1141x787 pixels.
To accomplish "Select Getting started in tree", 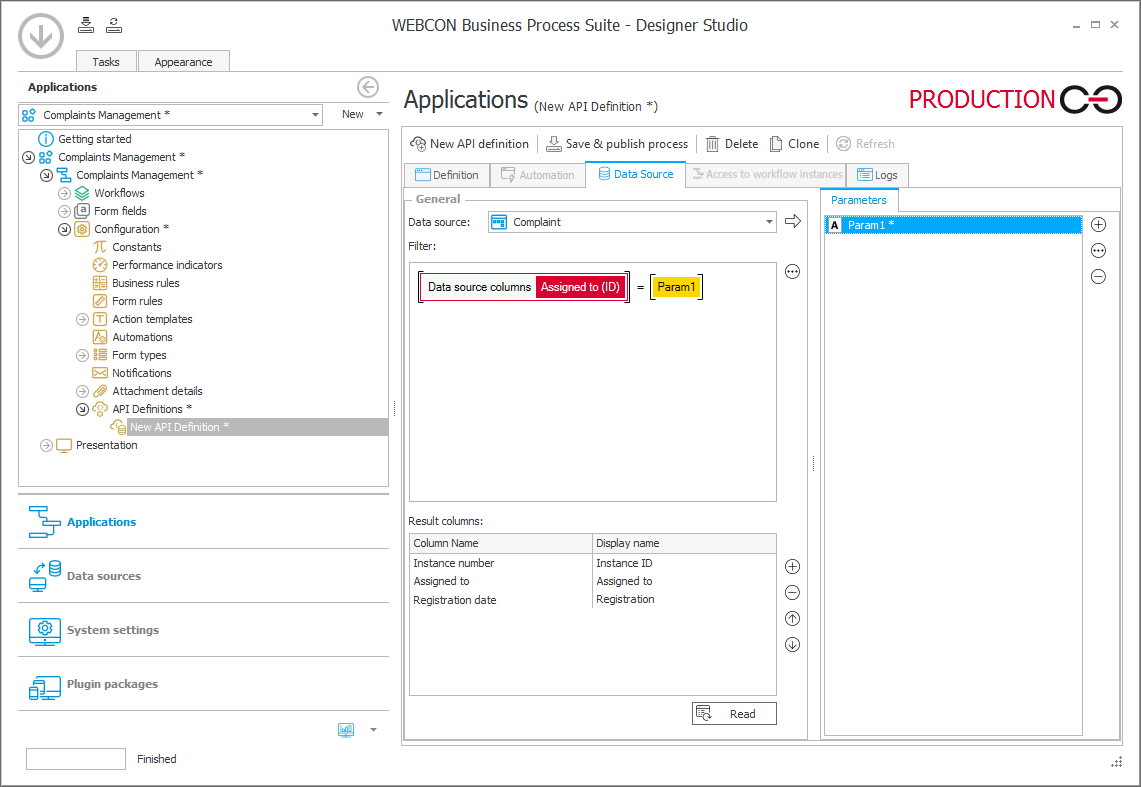I will [x=95, y=139].
